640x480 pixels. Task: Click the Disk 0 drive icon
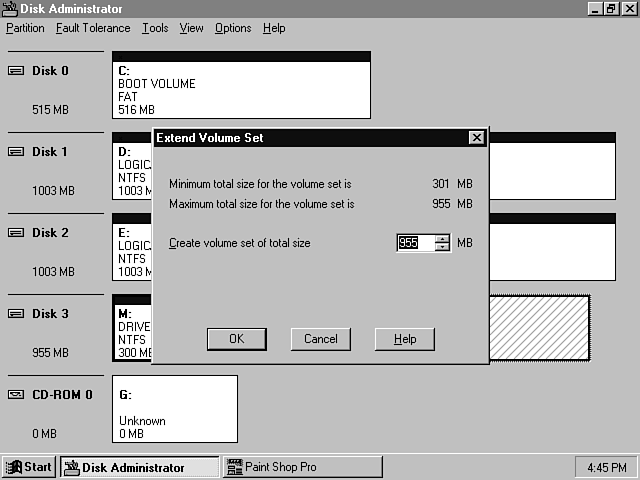[17, 71]
